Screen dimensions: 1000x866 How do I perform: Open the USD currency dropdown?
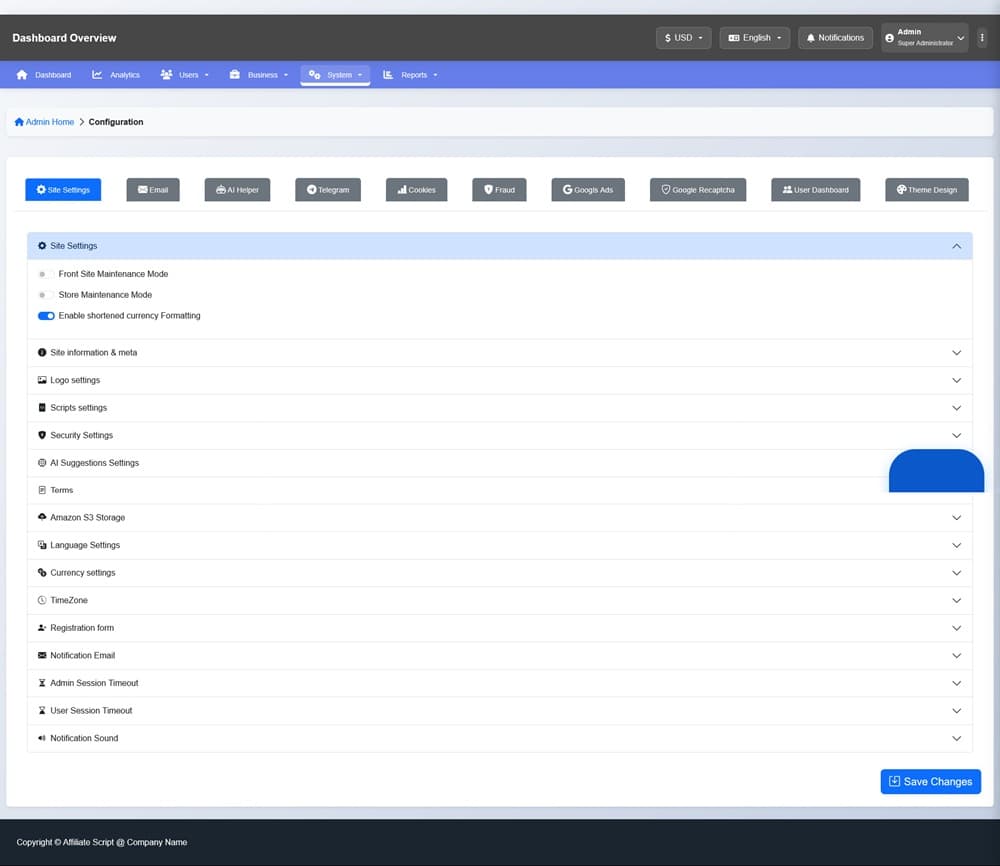(684, 38)
